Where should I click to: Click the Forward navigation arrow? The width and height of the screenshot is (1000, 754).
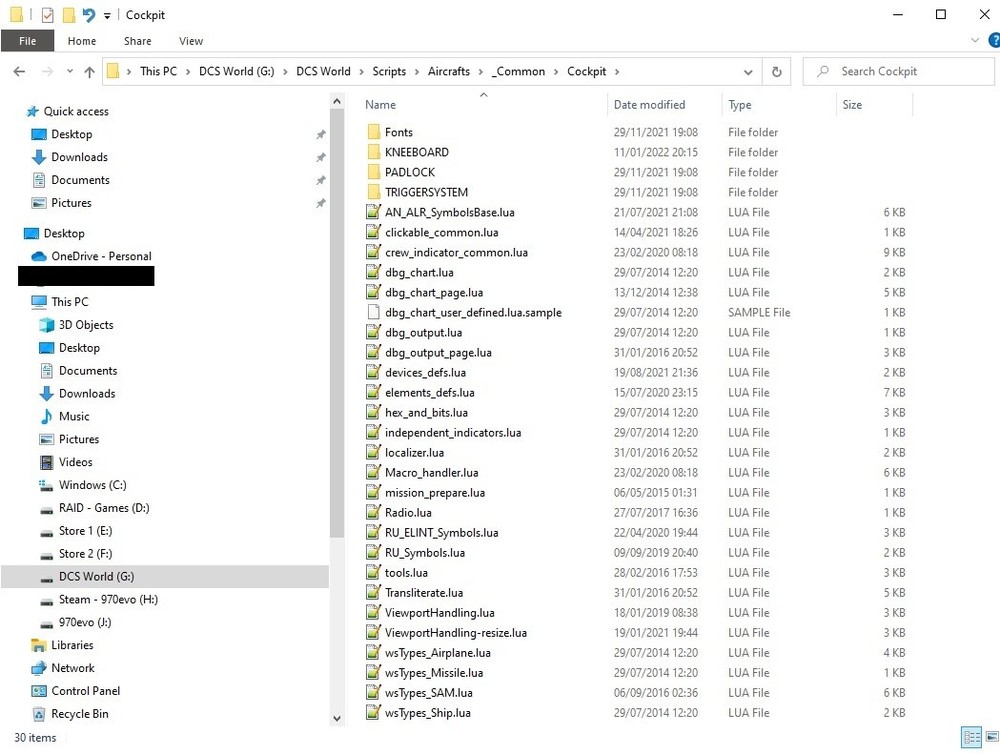[x=47, y=71]
